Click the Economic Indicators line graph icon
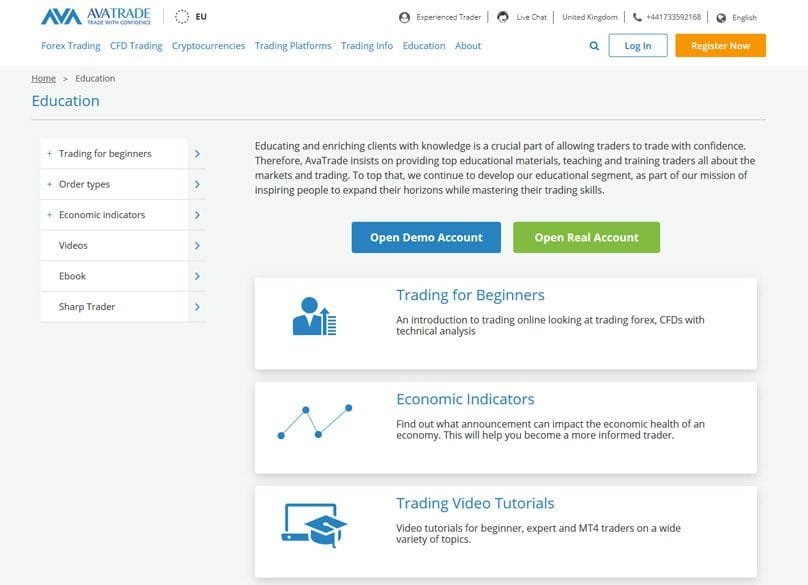This screenshot has height=585, width=808. (x=316, y=422)
